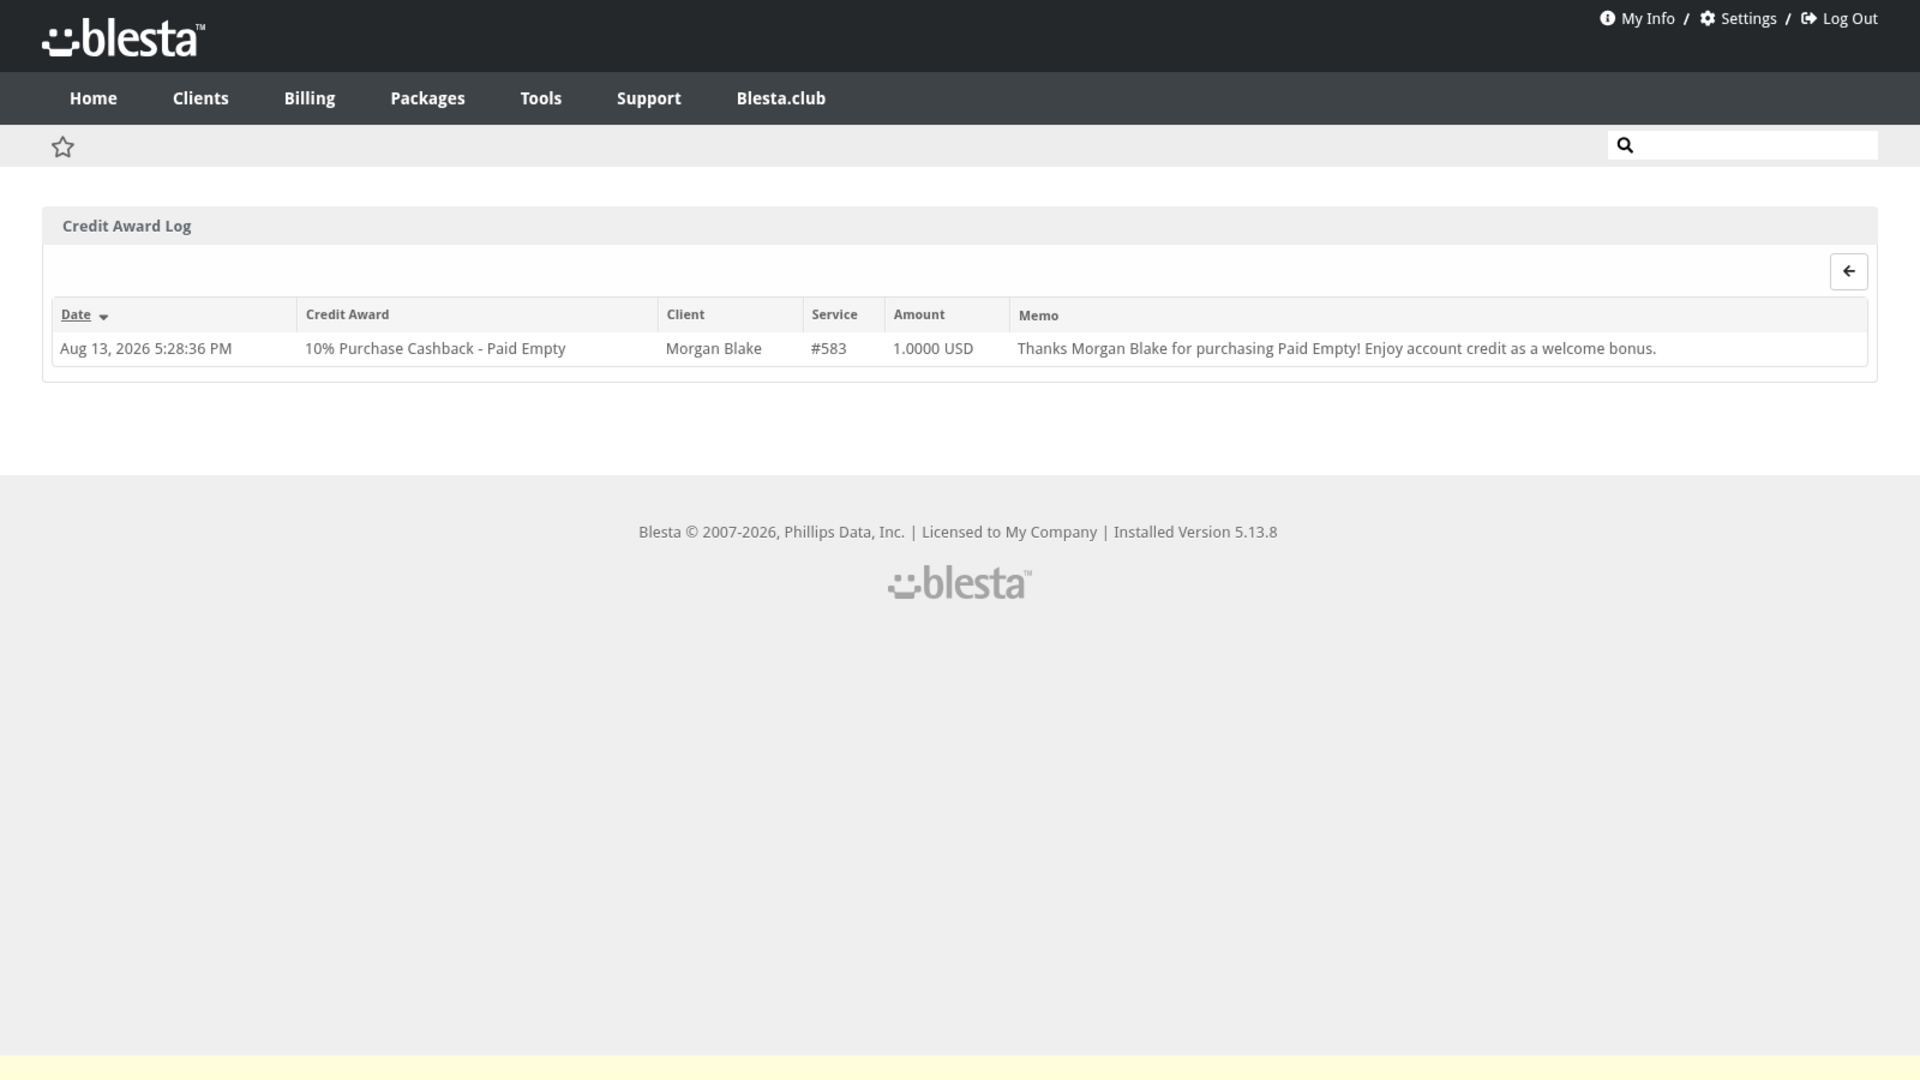Click the exit icon beside Log Out
Image resolution: width=1920 pixels, height=1080 pixels.
pyautogui.click(x=1809, y=18)
